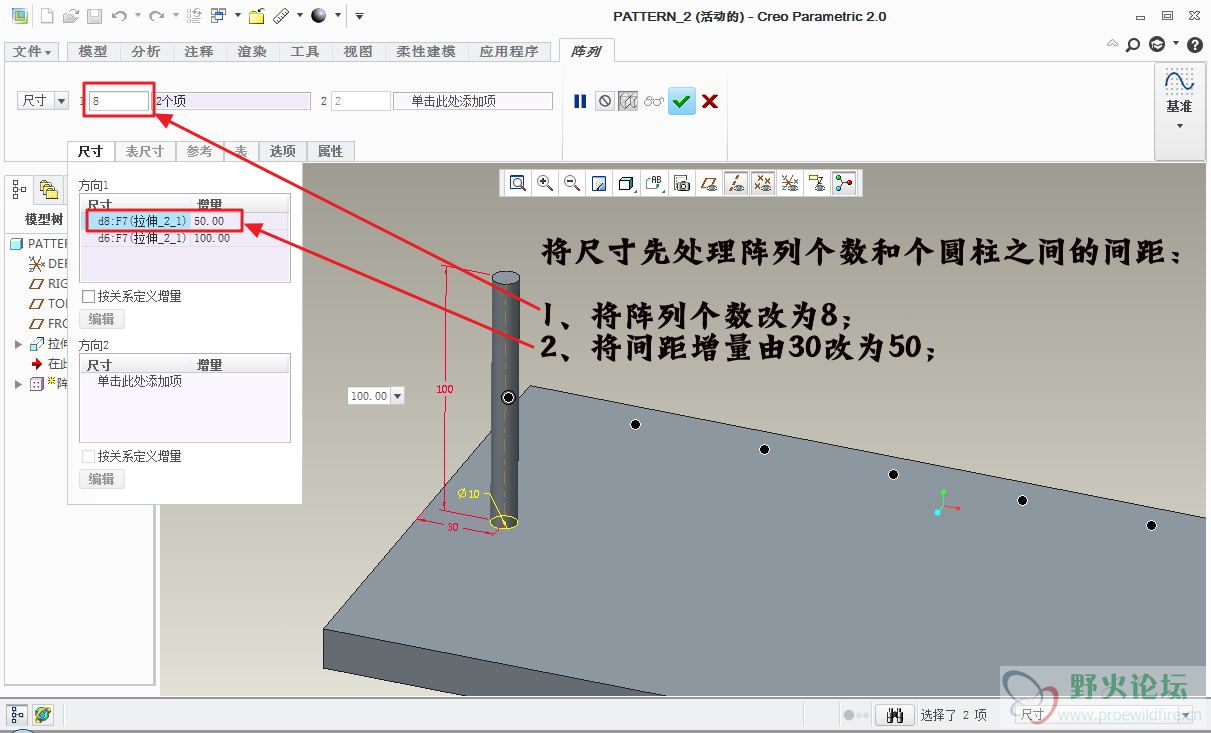Toggle coordinate system display

790,183
